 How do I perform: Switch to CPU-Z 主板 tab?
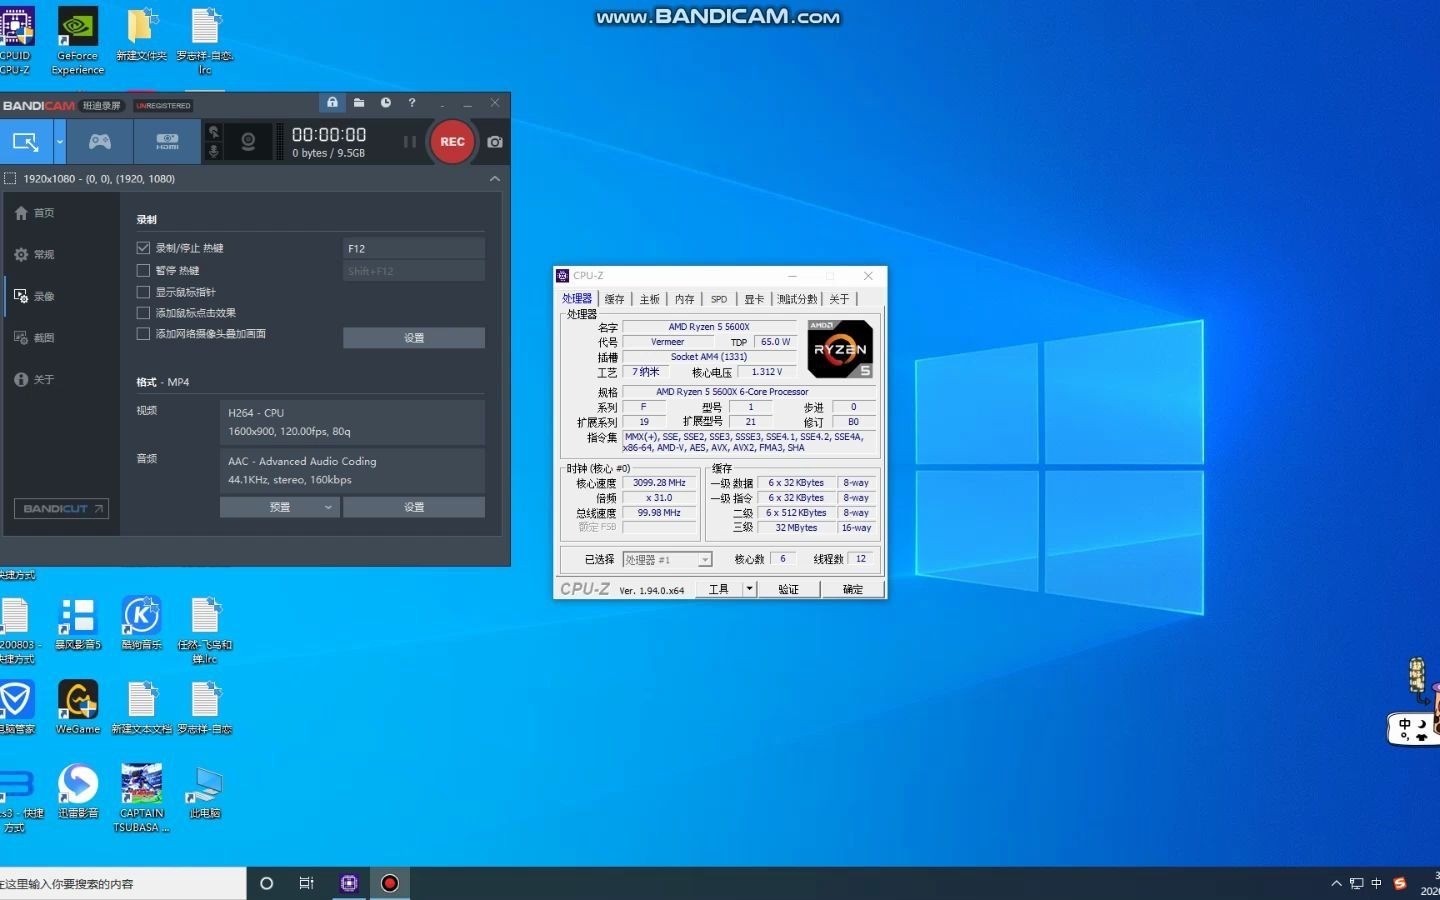(x=649, y=299)
